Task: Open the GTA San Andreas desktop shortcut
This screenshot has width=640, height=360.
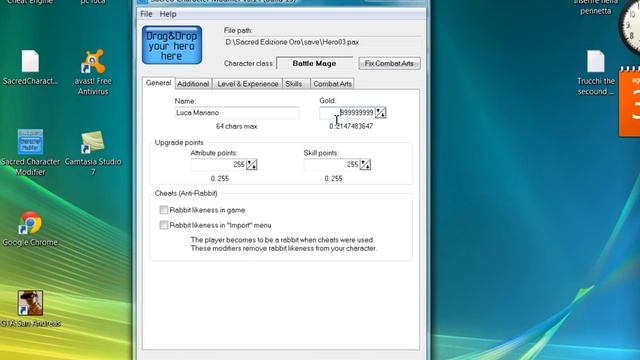Action: point(30,309)
